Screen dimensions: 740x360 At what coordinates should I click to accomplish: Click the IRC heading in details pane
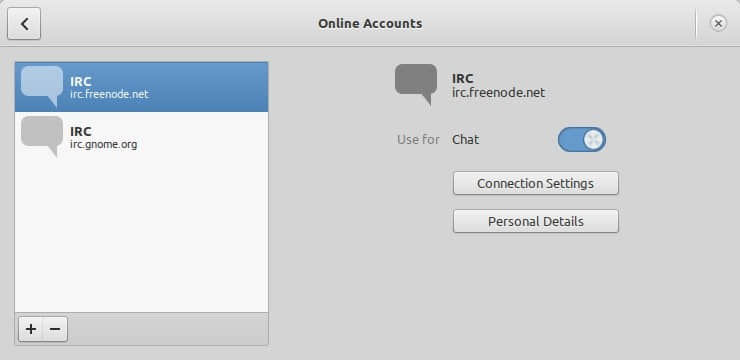[x=462, y=78]
